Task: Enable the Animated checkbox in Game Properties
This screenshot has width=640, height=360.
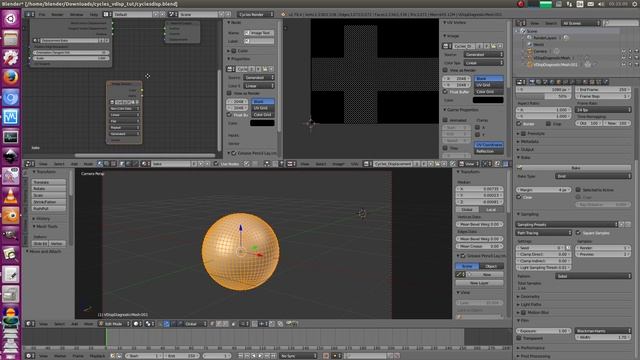Action: [x=445, y=120]
